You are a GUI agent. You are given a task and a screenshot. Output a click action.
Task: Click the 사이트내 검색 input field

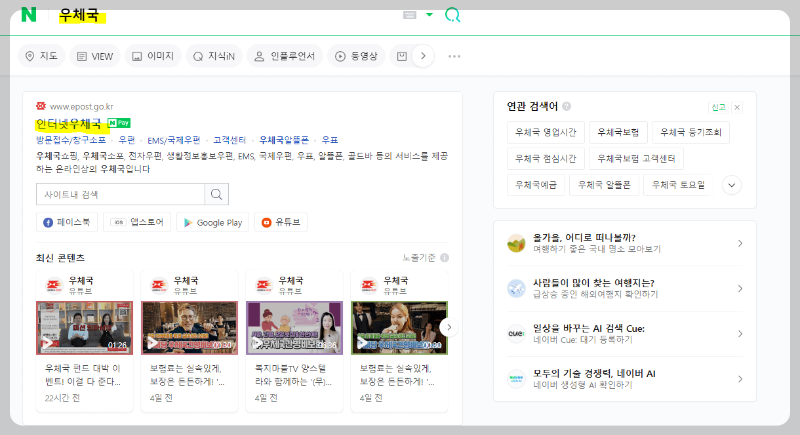coord(120,194)
